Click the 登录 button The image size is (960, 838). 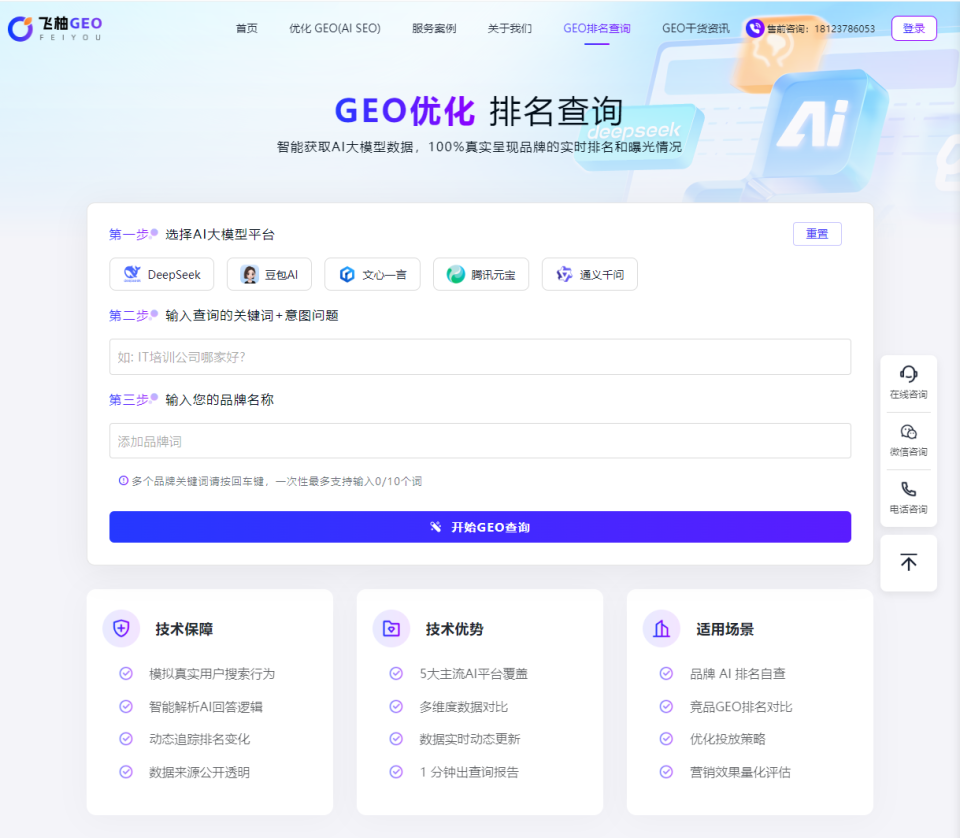913,27
